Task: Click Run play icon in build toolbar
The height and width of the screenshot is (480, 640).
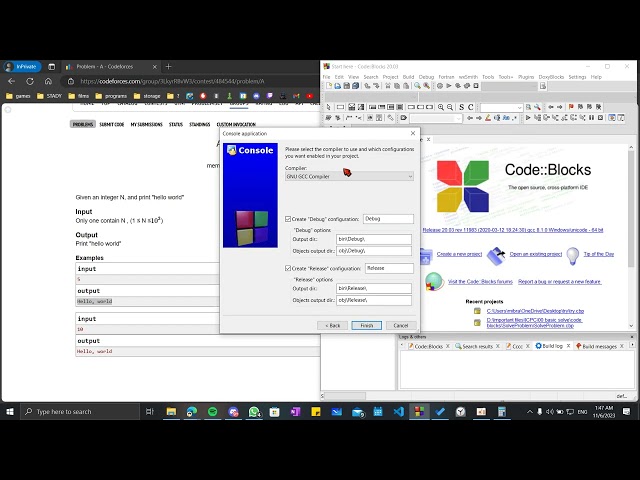Action: coord(449,86)
